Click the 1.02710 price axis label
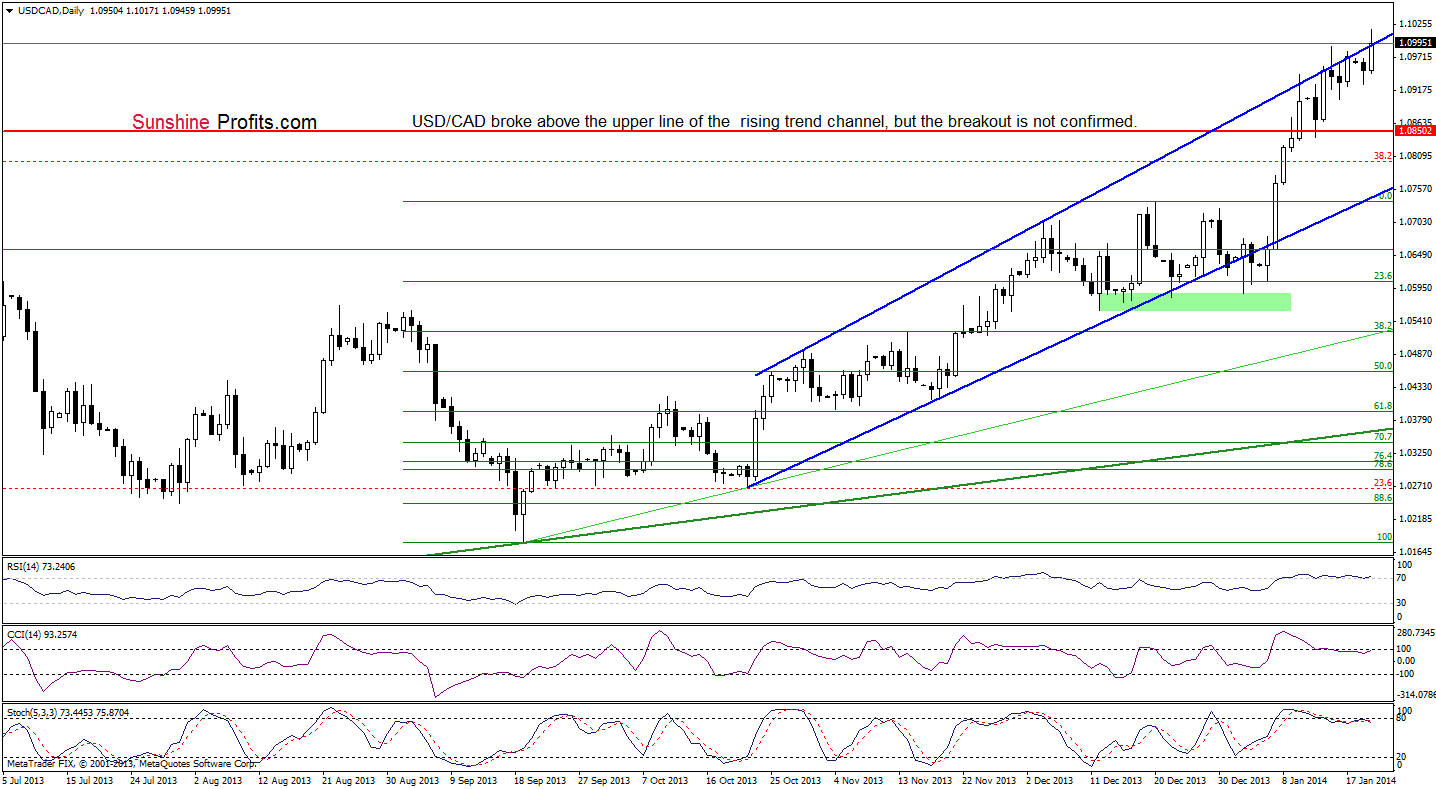This screenshot has width=1436, height=789. pos(1416,486)
